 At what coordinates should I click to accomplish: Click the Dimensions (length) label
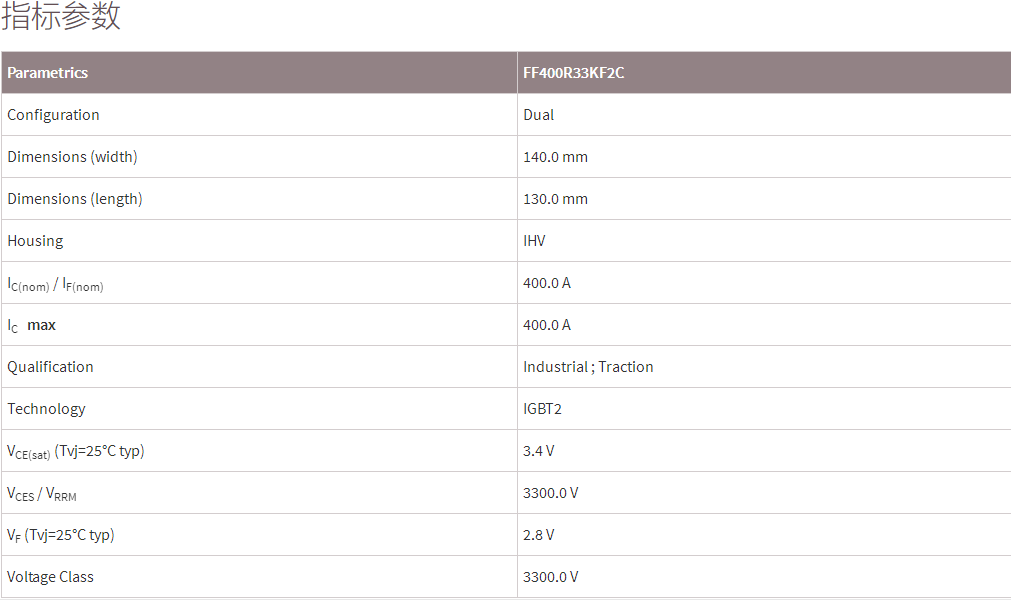pos(75,199)
